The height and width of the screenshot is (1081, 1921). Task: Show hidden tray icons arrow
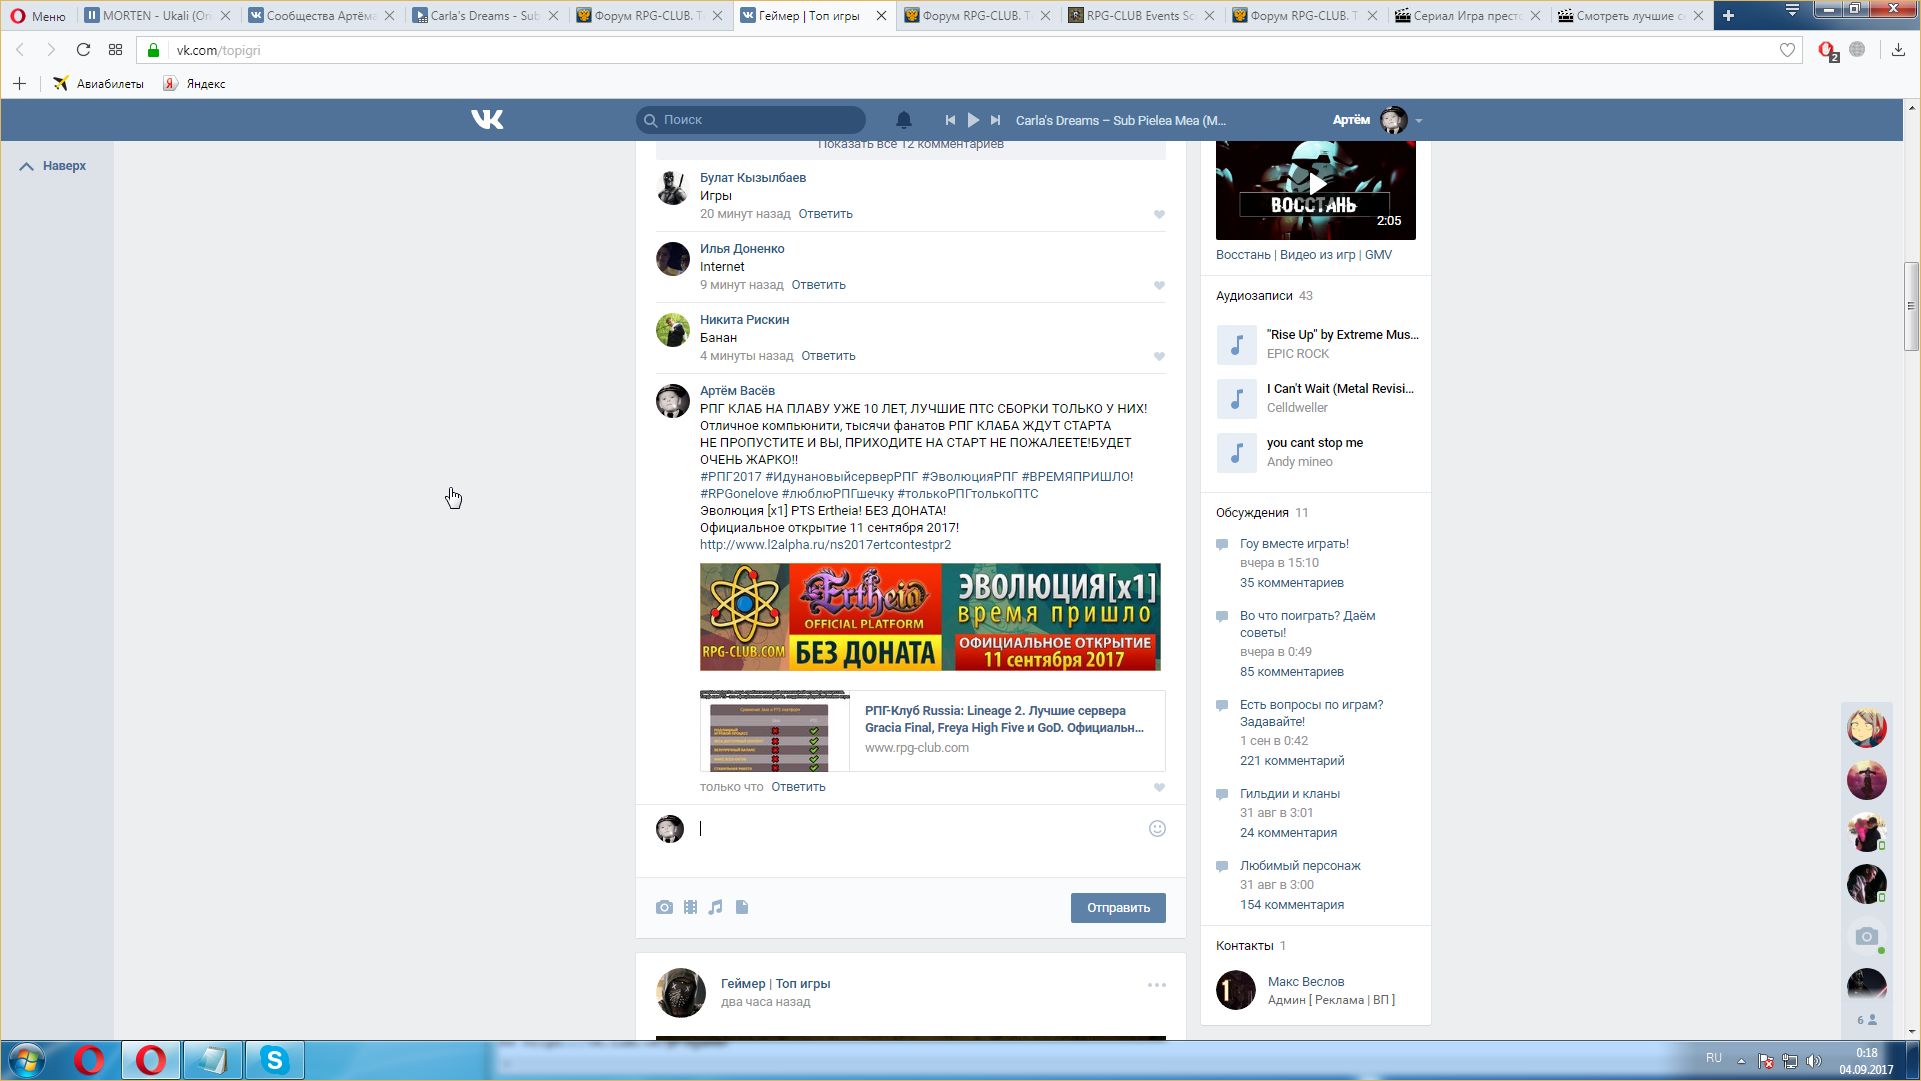pyautogui.click(x=1741, y=1061)
